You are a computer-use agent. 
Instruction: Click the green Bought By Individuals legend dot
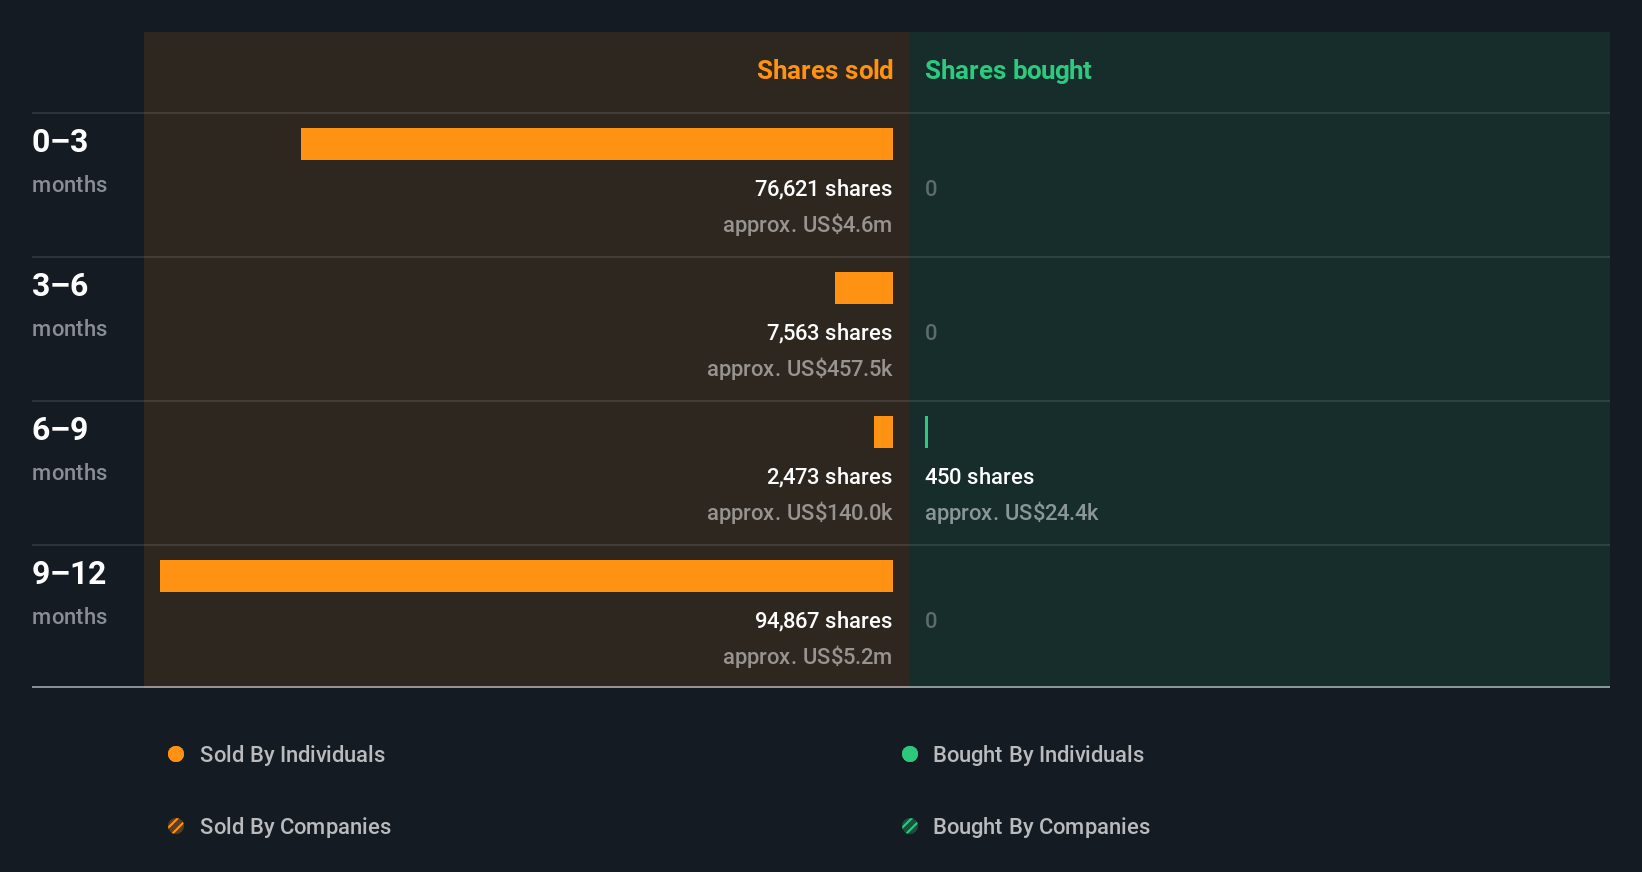[910, 754]
